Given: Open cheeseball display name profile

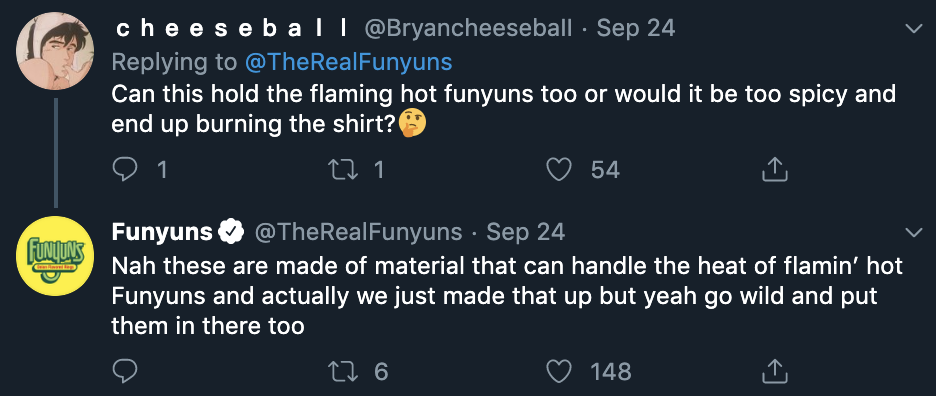Looking at the screenshot, I should [x=232, y=29].
